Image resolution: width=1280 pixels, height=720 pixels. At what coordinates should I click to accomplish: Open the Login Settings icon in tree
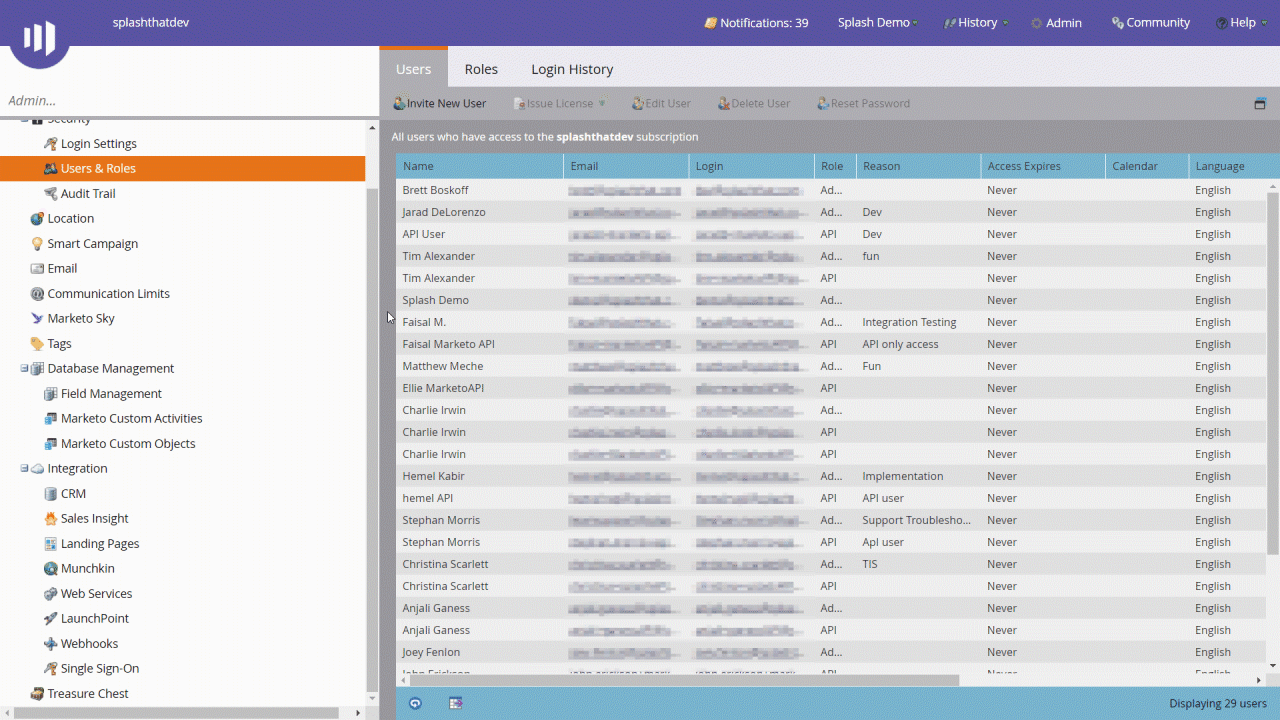point(50,144)
